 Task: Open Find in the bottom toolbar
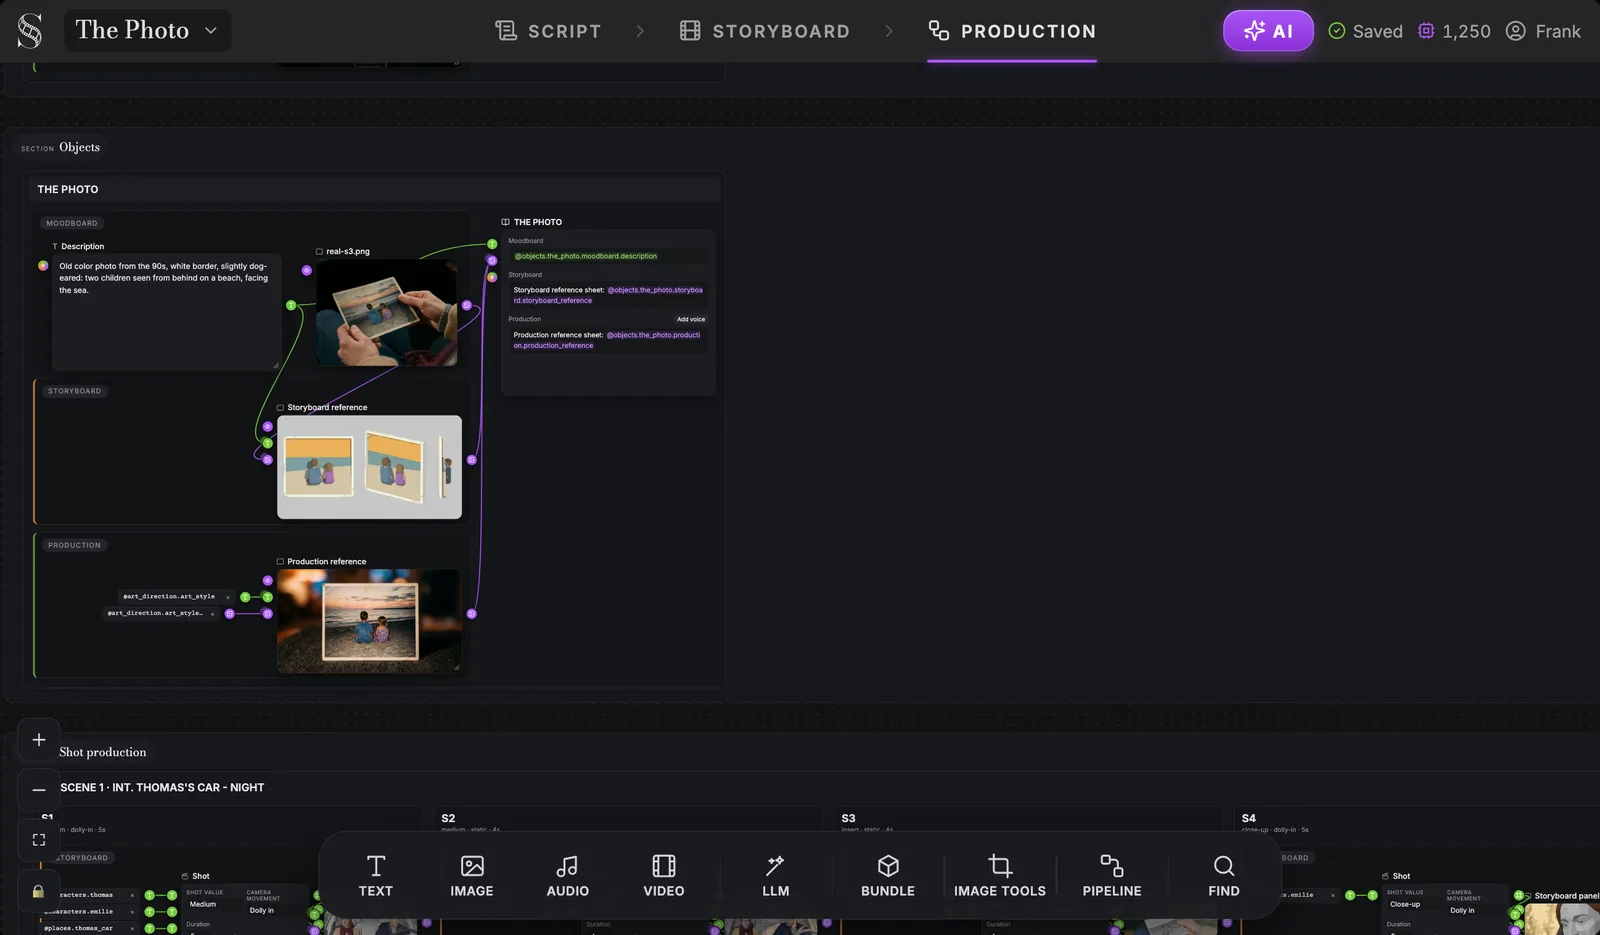(1224, 876)
